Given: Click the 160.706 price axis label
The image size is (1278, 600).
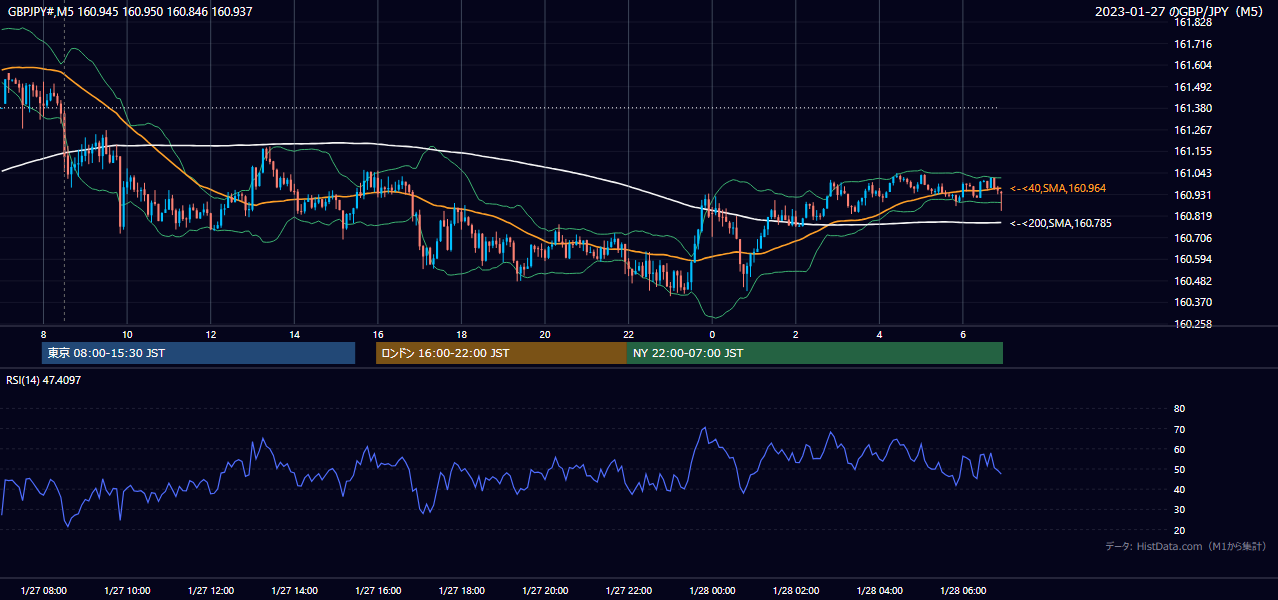Looking at the screenshot, I should 1192,238.
